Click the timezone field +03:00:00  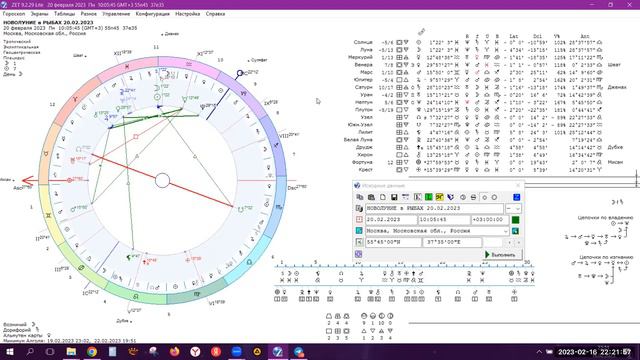[490, 220]
